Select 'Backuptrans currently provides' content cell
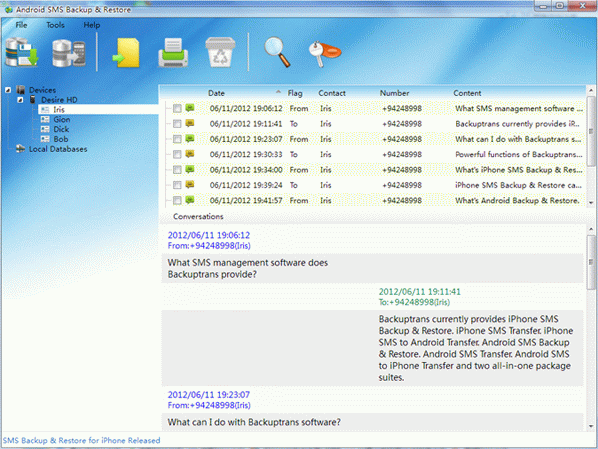Viewport: 598px width, 449px height. [517, 124]
